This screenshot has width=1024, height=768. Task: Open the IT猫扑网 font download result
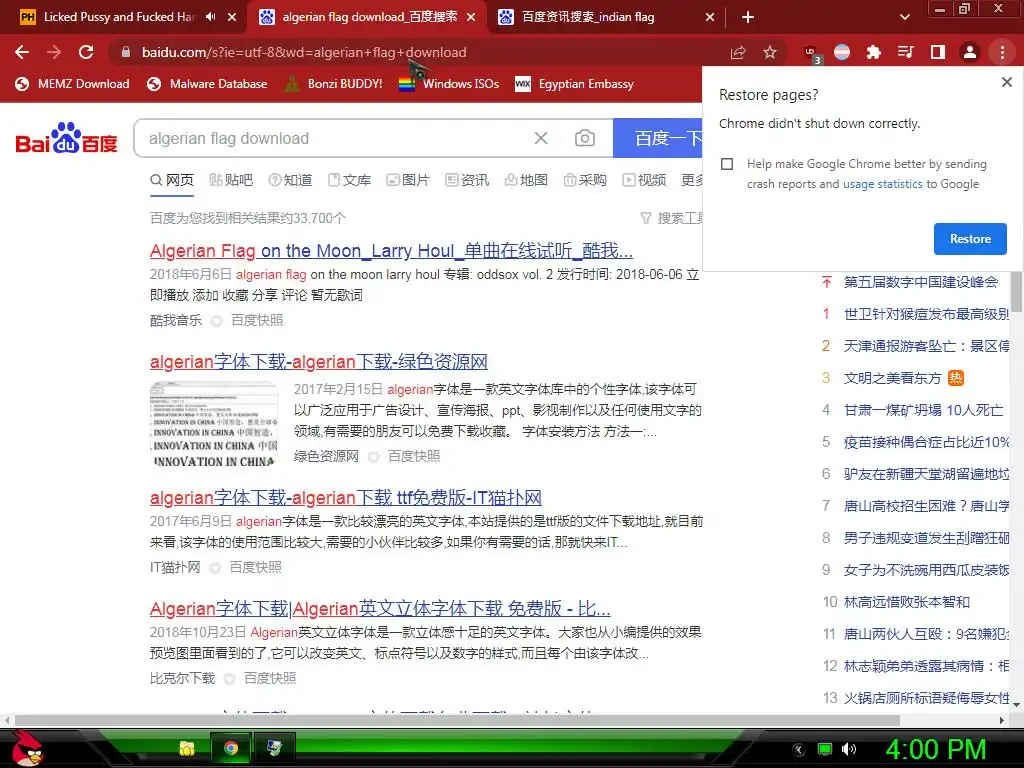(x=345, y=498)
